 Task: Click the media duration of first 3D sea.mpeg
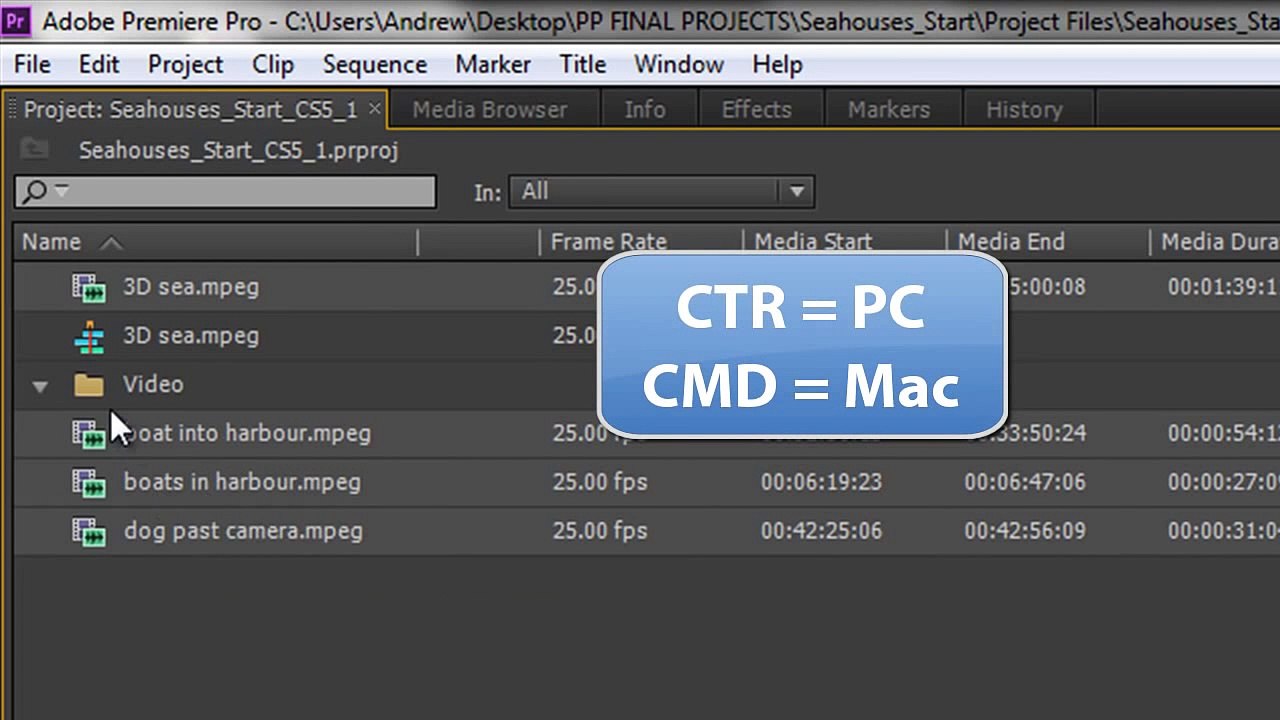(1223, 287)
